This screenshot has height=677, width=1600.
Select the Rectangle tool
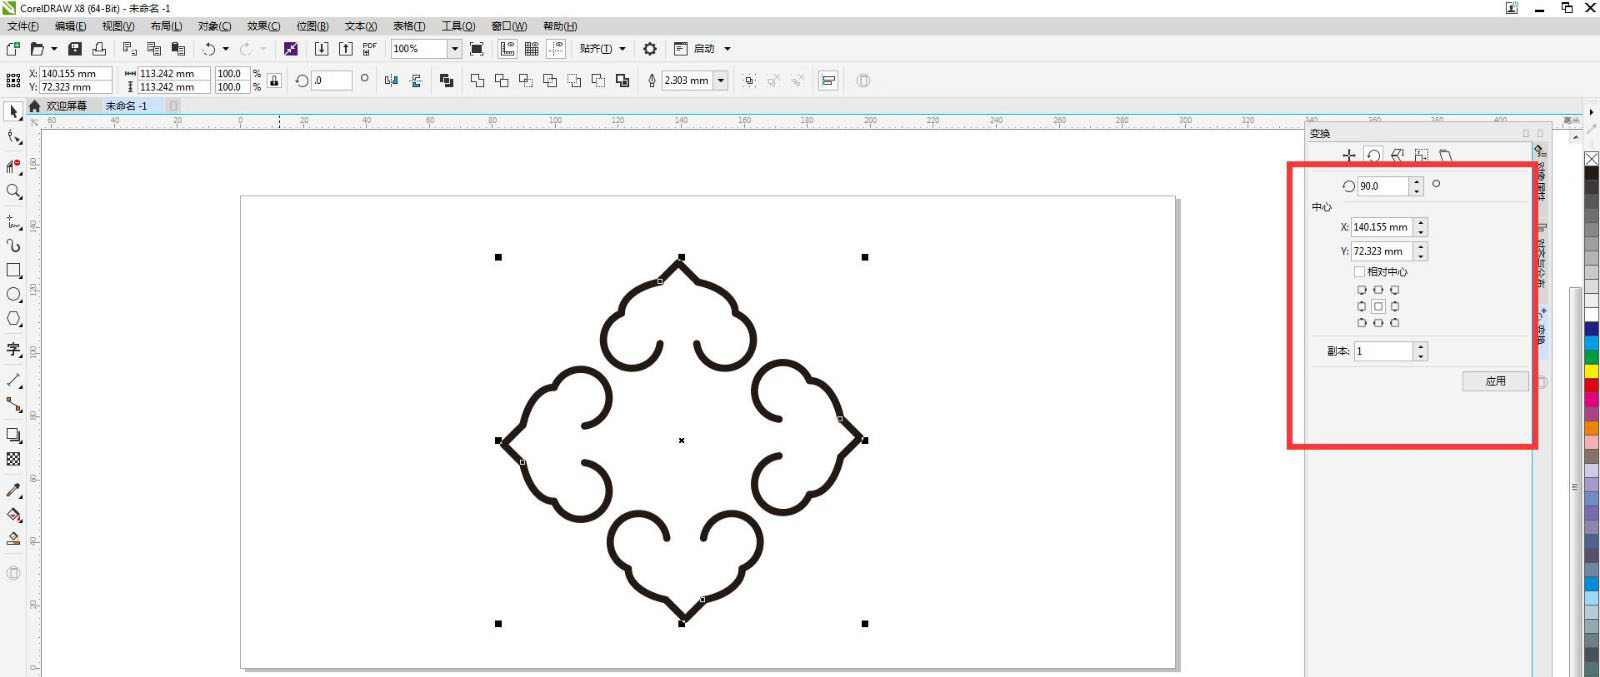click(14, 270)
